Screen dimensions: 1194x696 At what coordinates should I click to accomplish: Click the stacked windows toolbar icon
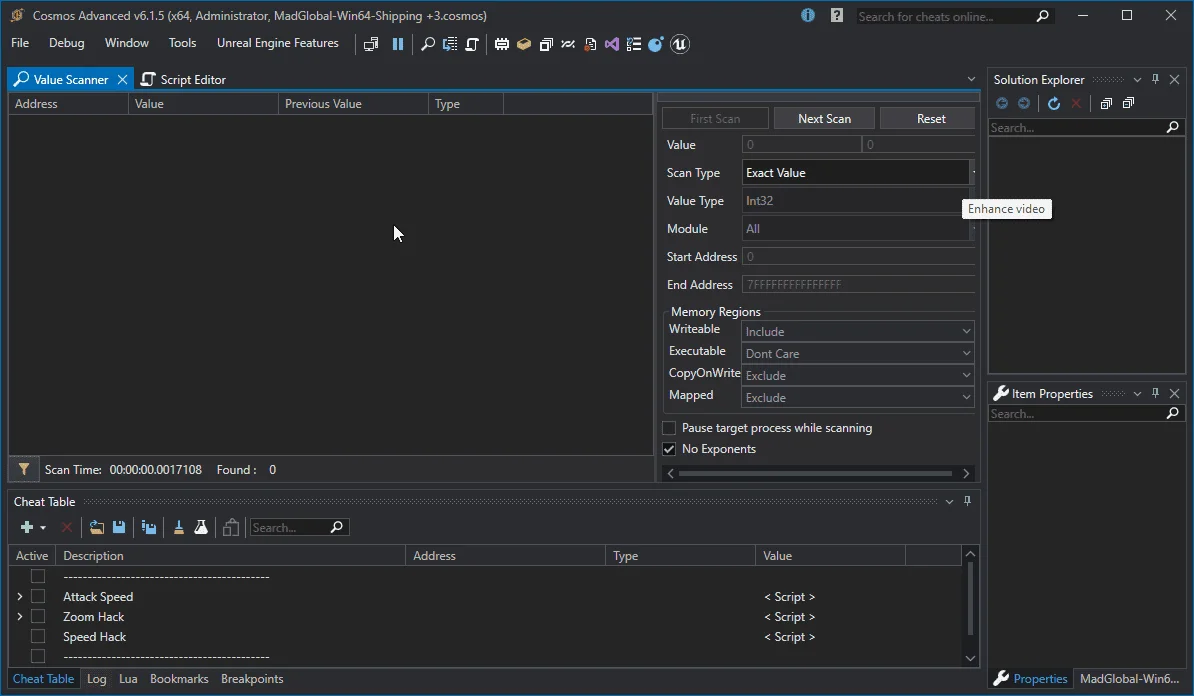(546, 44)
